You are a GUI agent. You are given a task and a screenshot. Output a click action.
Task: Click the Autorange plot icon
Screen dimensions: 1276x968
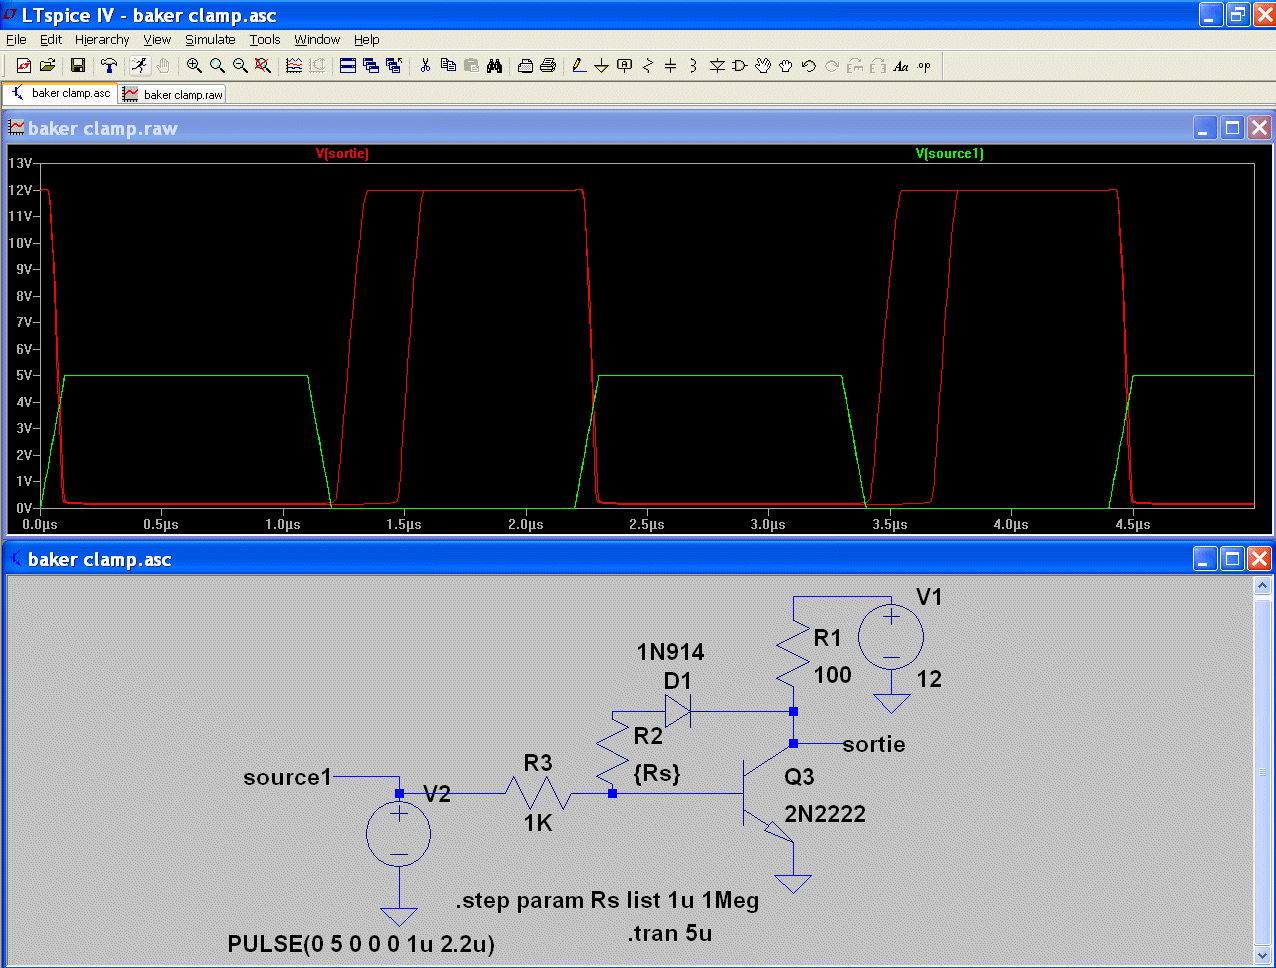294,66
